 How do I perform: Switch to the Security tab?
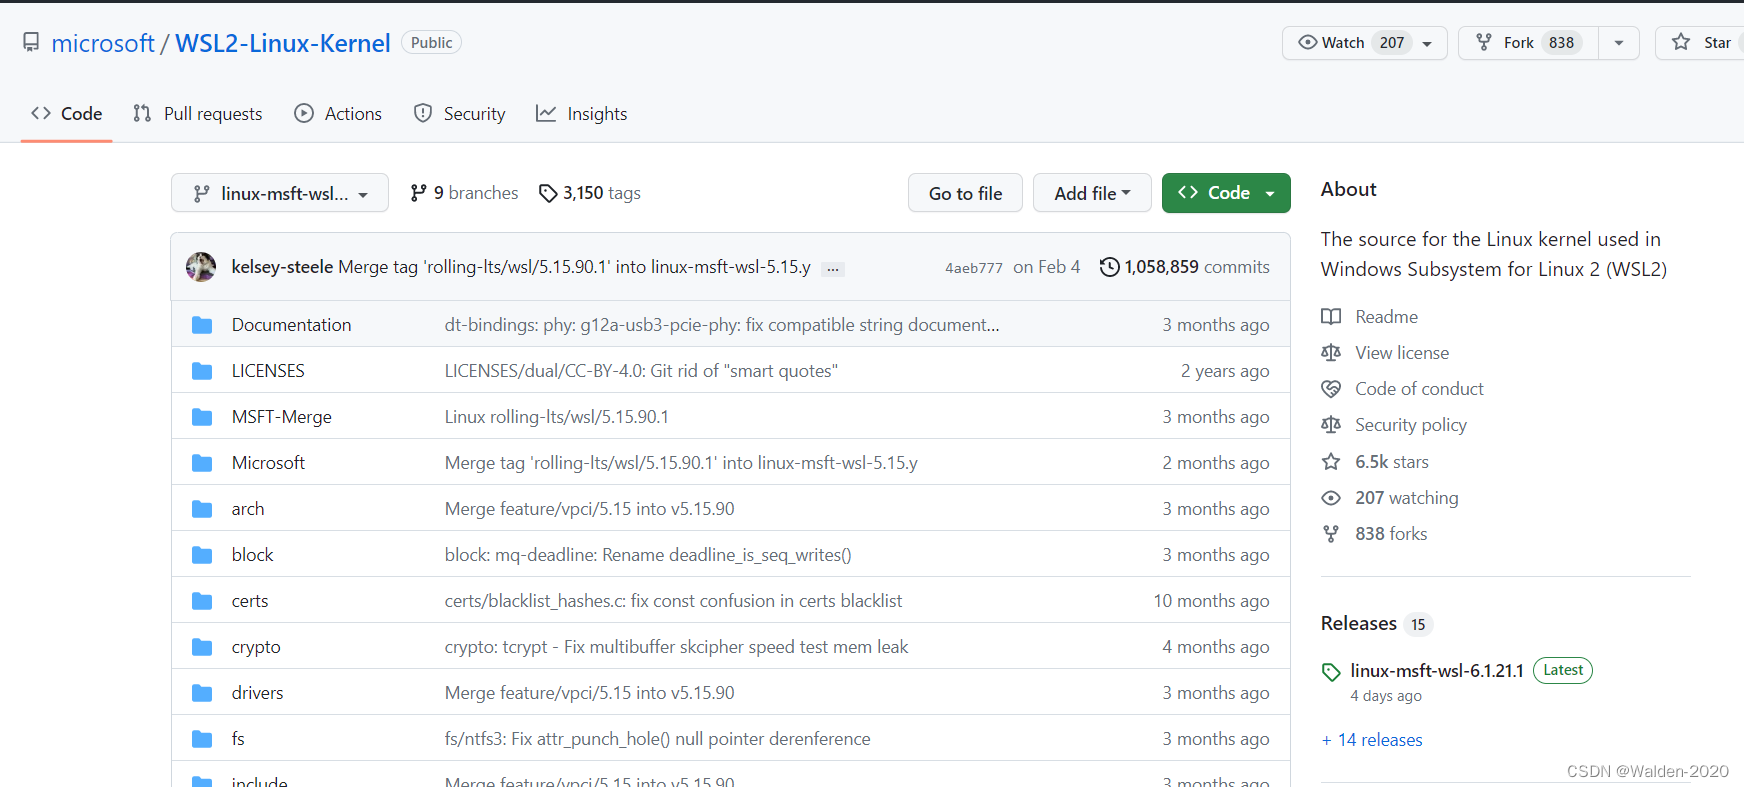click(x=460, y=114)
